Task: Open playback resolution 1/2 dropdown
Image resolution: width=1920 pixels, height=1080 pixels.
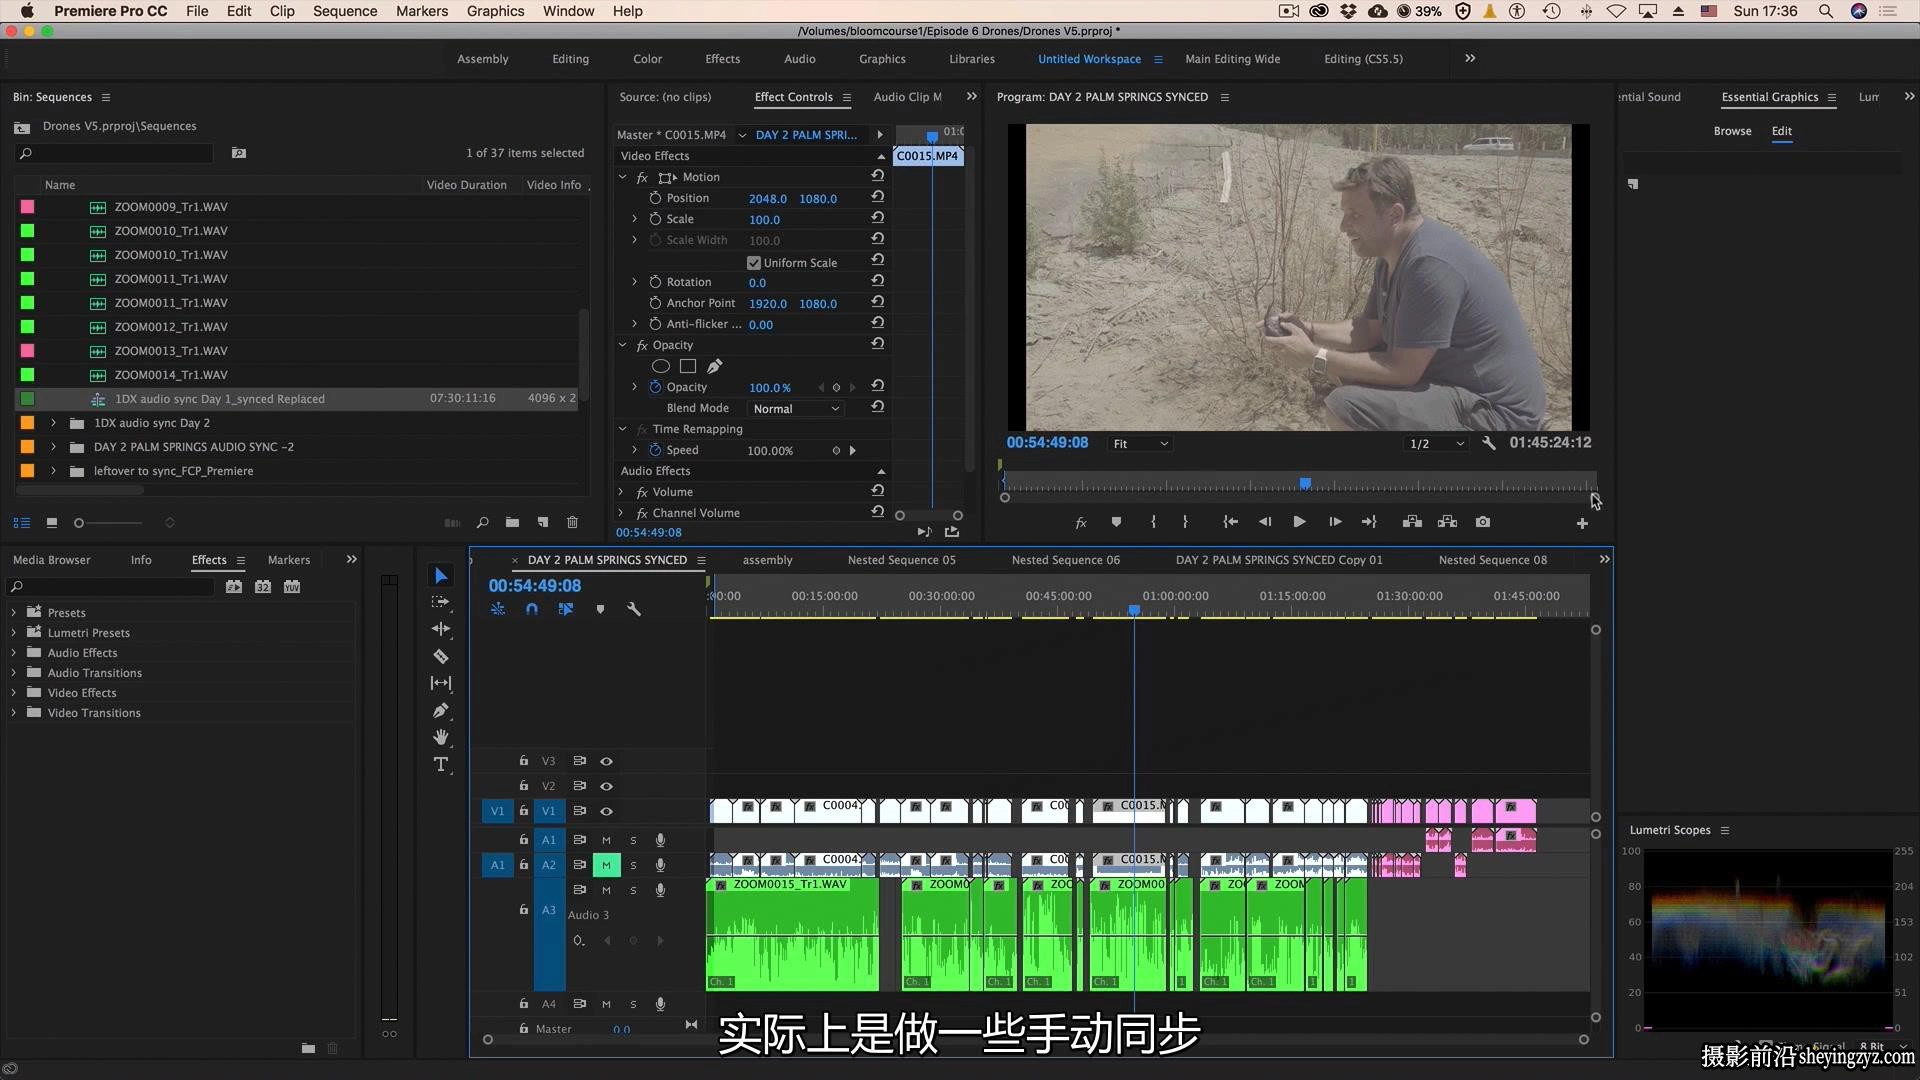Action: pyautogui.click(x=1436, y=443)
